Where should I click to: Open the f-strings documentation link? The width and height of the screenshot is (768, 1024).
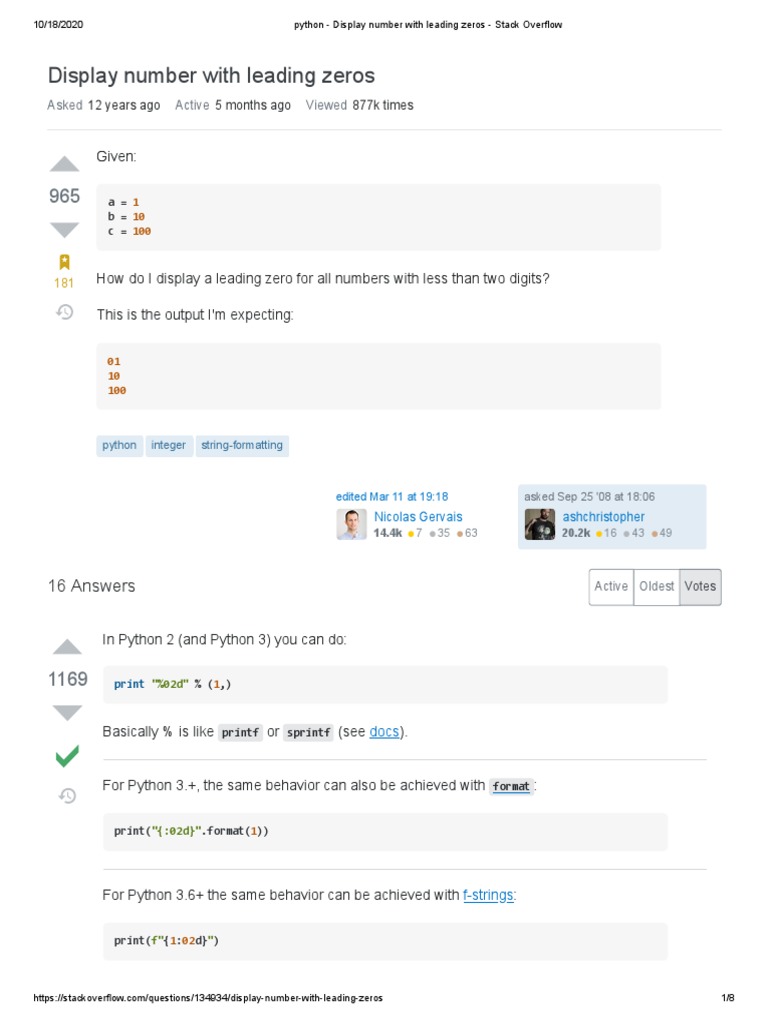[x=488, y=895]
